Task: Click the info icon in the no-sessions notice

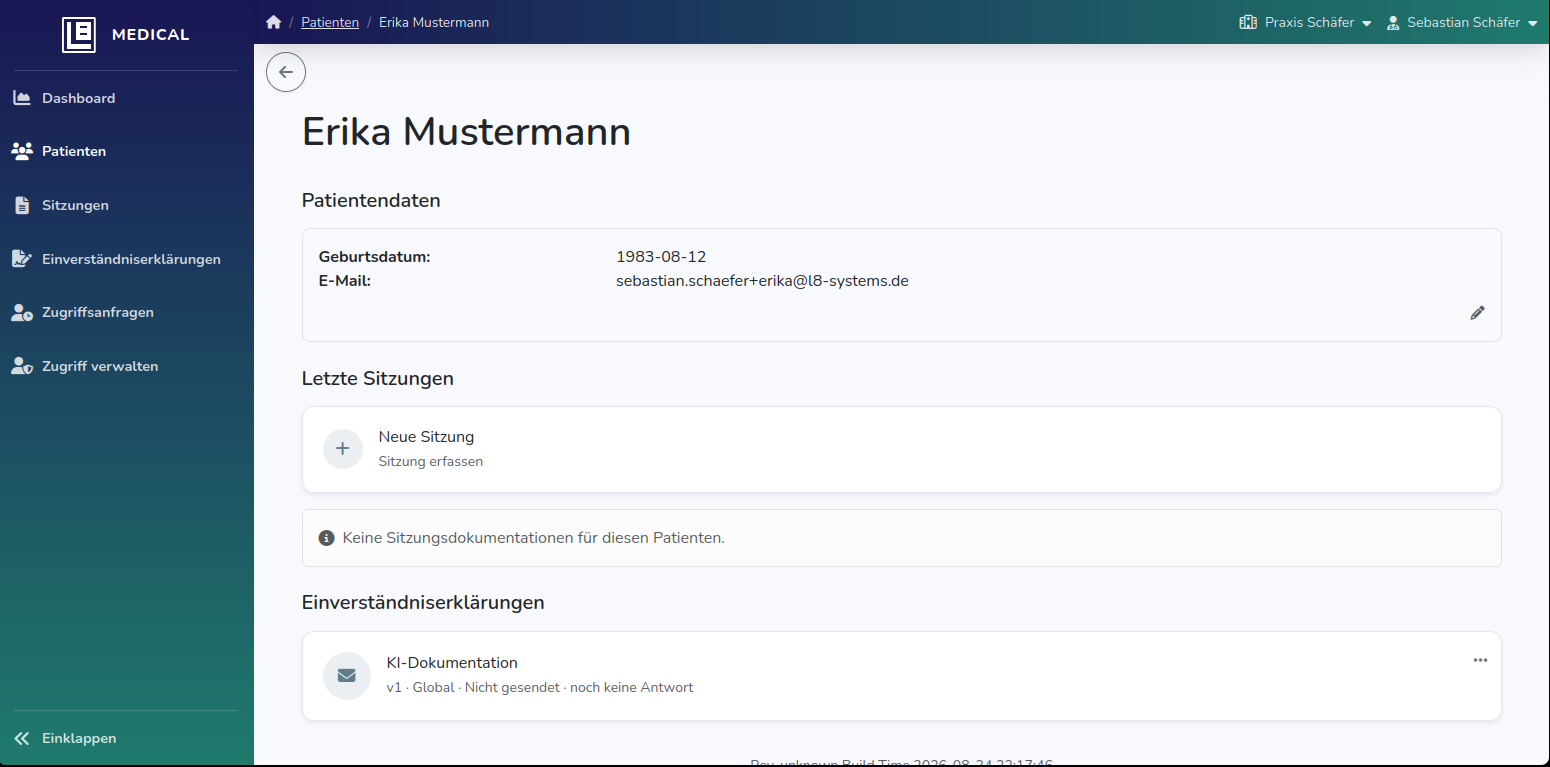Action: [x=326, y=538]
